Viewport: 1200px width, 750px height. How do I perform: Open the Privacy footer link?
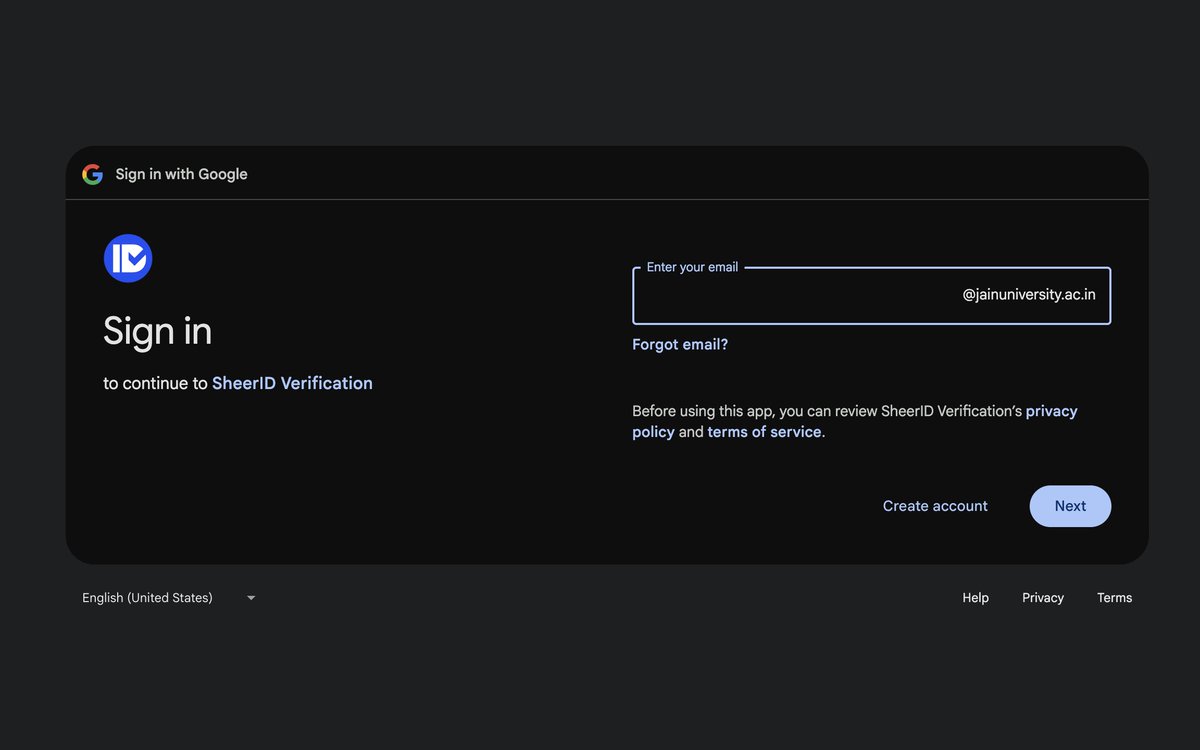[1043, 598]
